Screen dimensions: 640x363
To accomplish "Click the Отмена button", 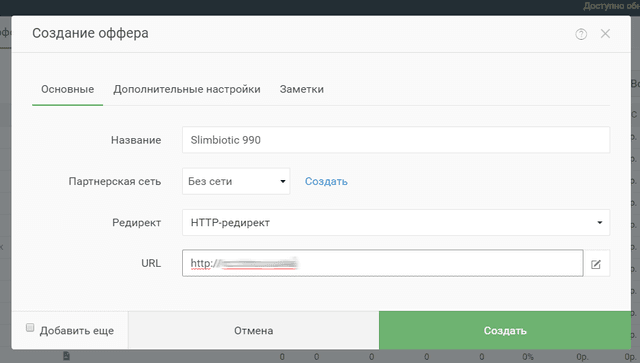I will click(x=253, y=330).
